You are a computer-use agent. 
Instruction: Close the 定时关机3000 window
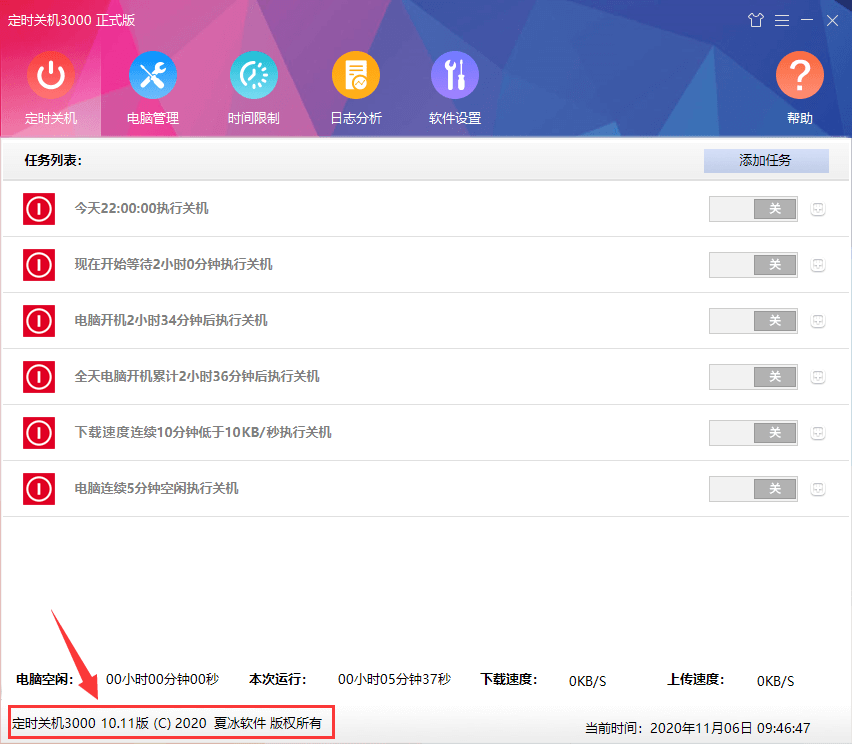[x=832, y=21]
